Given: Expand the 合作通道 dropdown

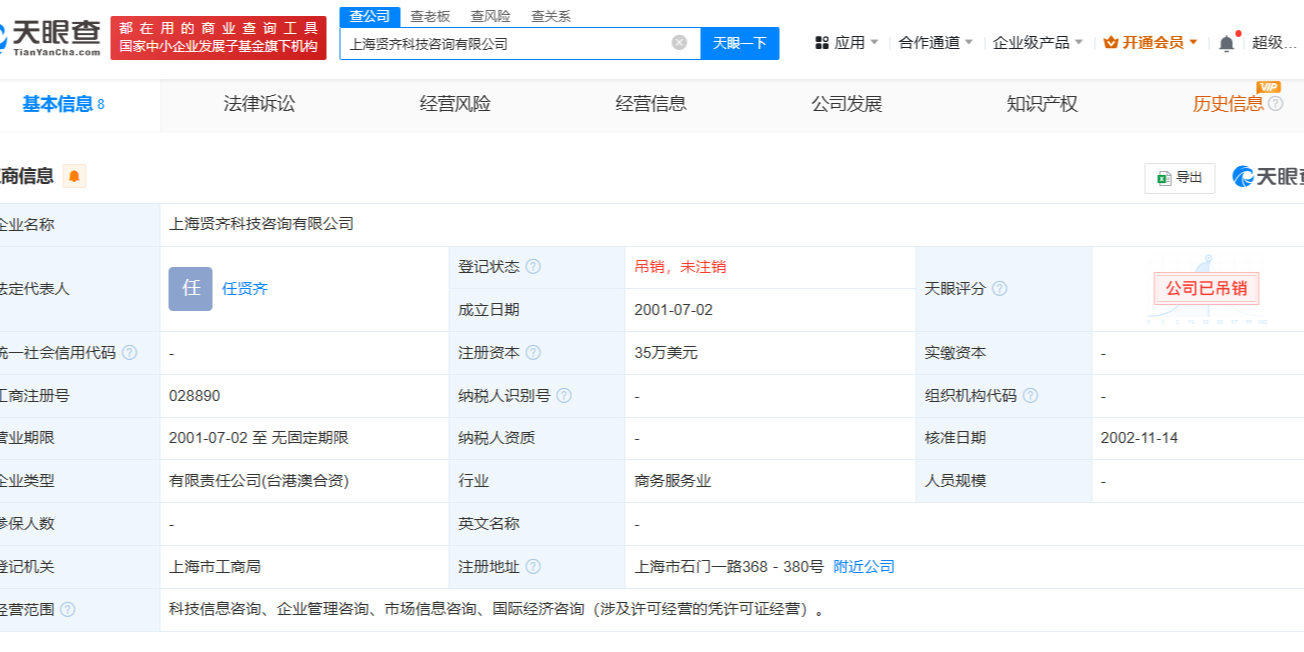Looking at the screenshot, I should 935,43.
